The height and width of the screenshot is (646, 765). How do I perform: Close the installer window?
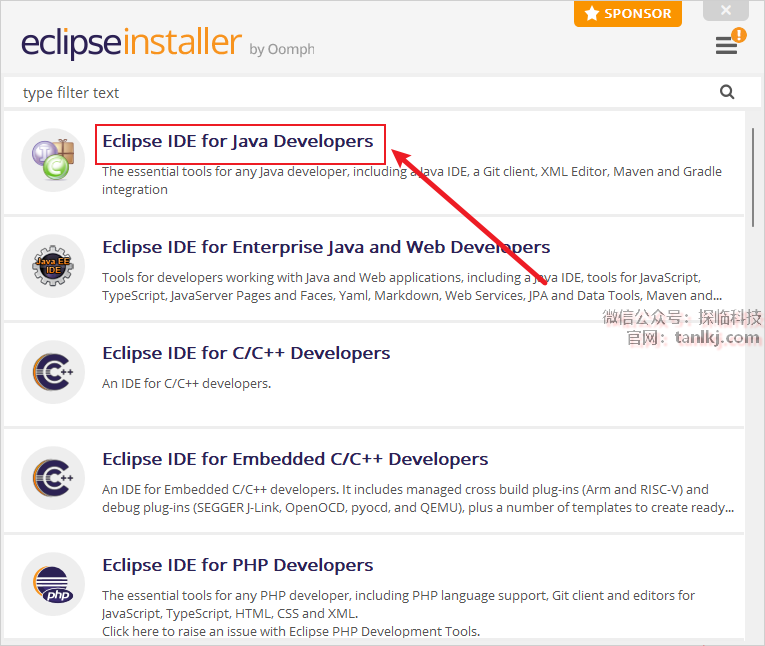point(726,10)
